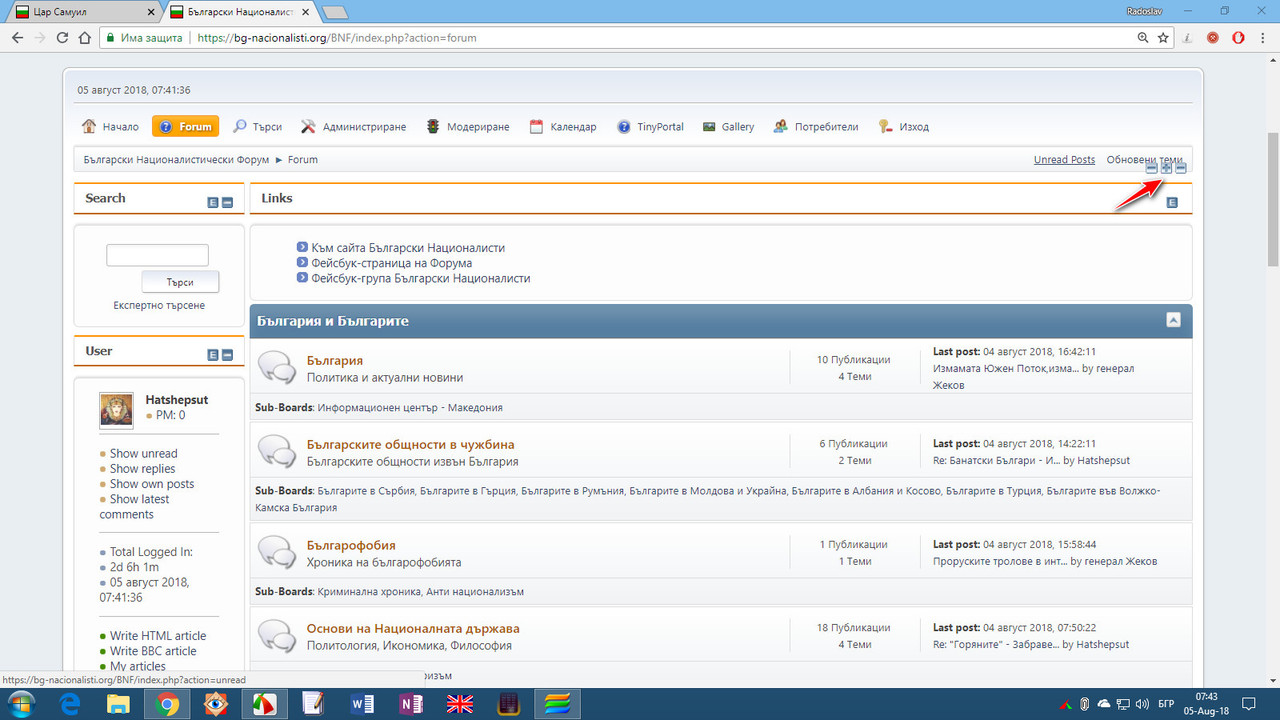
Task: Click the speech bubble icon beside Българофобия
Action: point(277,552)
